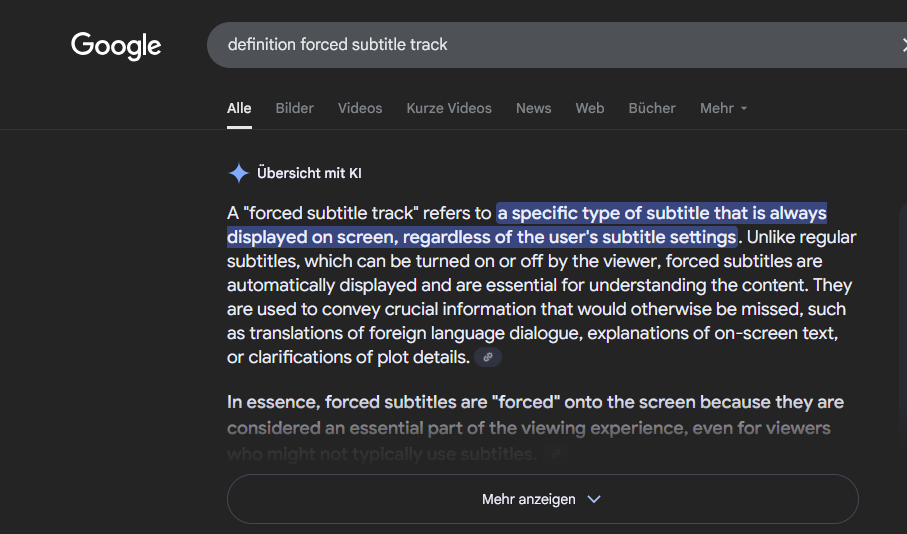
Task: Click the 'Übersicht mit KI' heading
Action: [309, 173]
